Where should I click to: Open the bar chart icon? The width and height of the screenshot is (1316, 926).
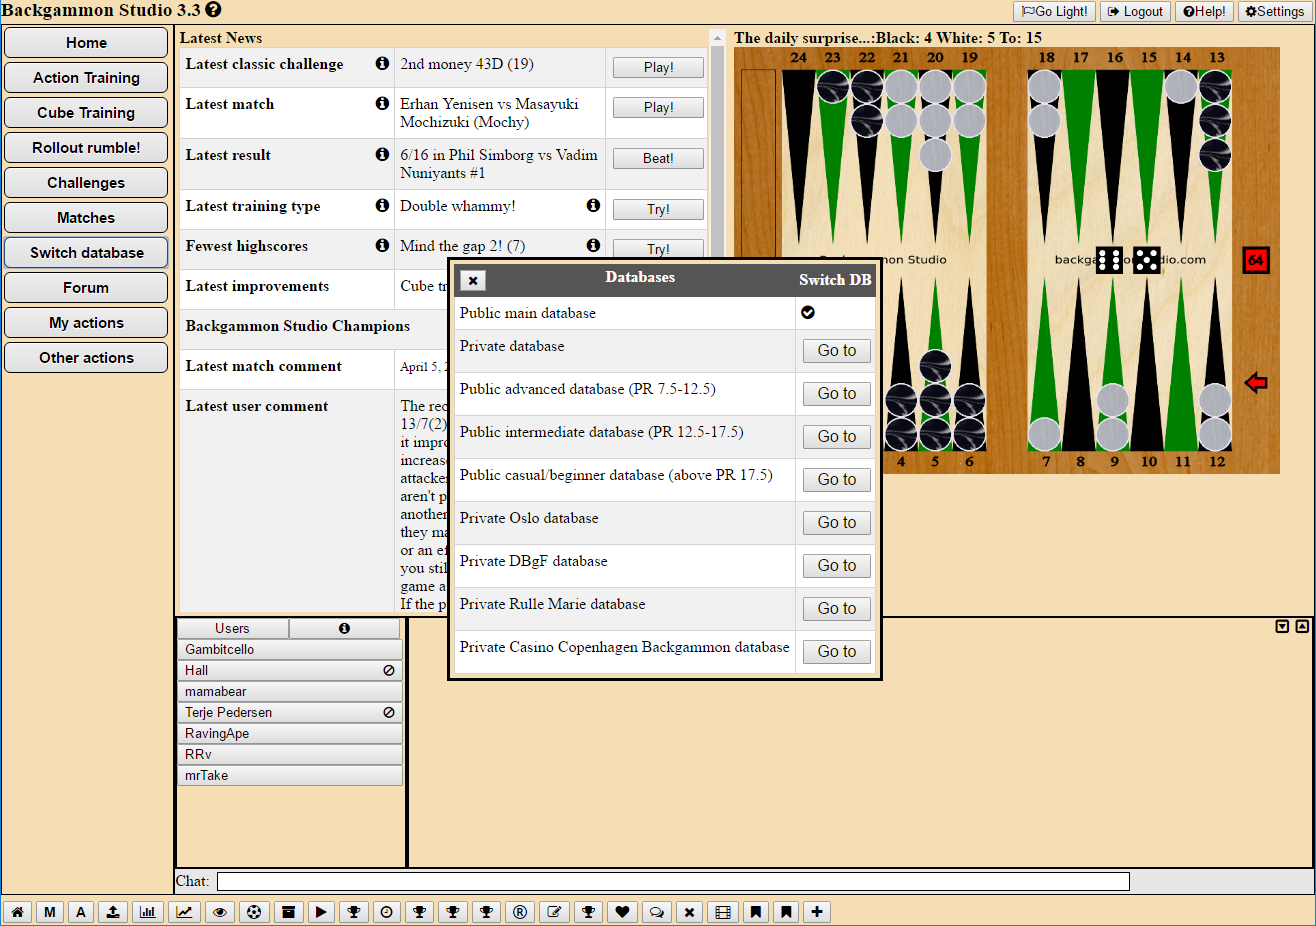(147, 912)
